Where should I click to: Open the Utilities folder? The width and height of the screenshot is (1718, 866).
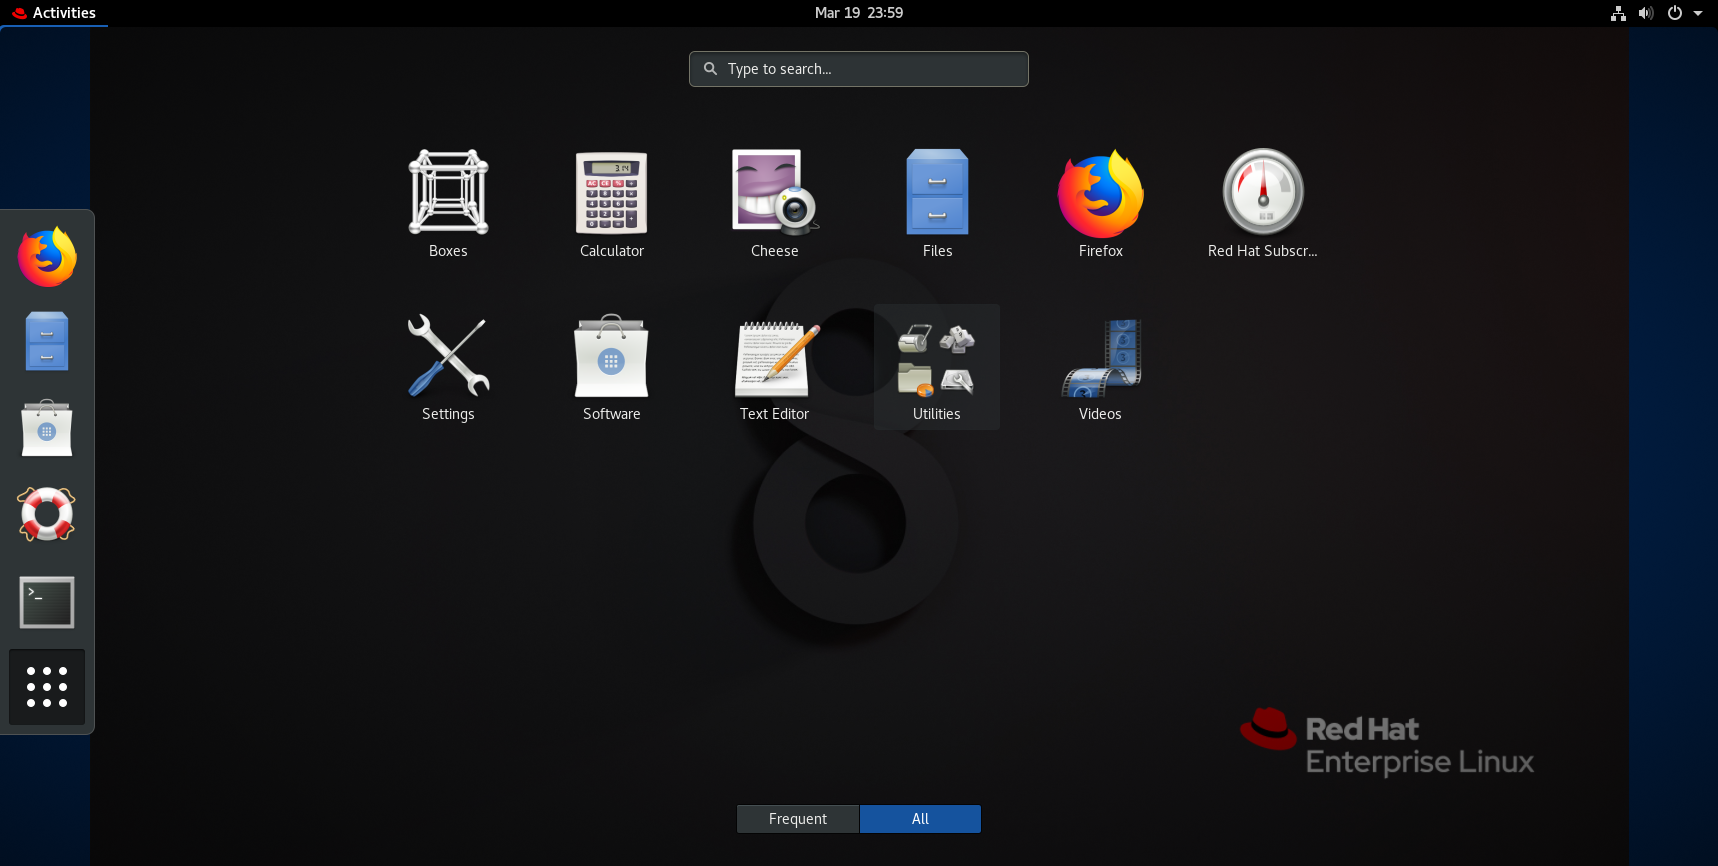[937, 367]
